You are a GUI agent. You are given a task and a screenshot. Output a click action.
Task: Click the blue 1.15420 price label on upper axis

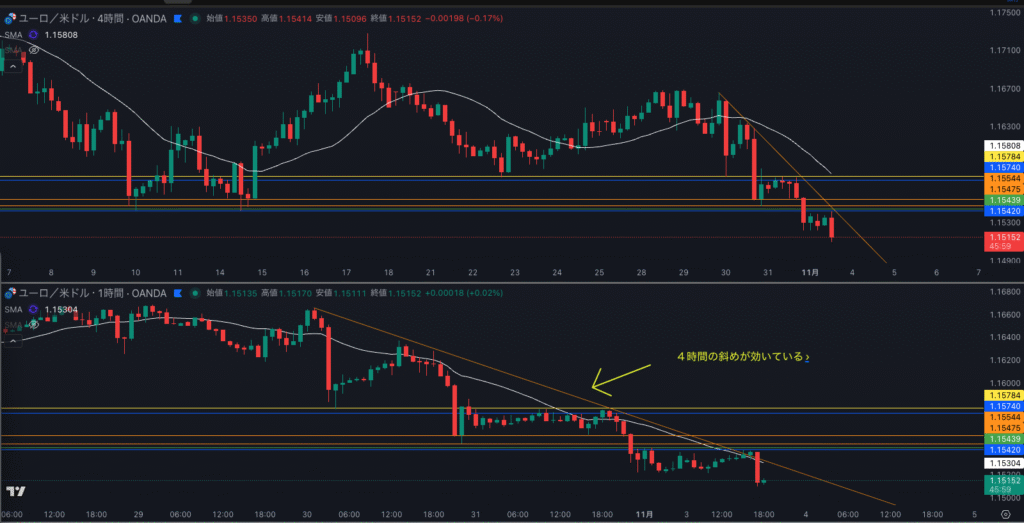pos(1004,212)
